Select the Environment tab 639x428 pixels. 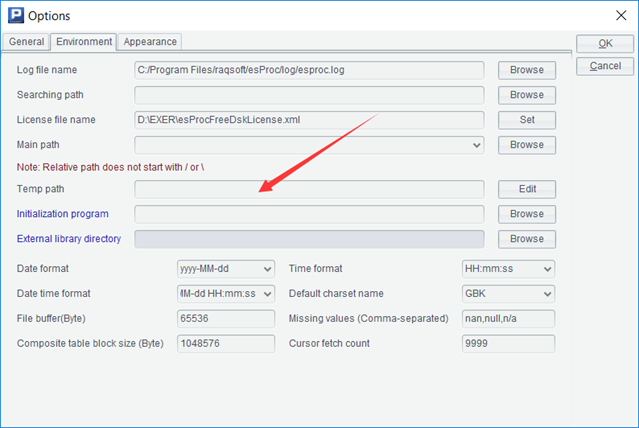[84, 42]
